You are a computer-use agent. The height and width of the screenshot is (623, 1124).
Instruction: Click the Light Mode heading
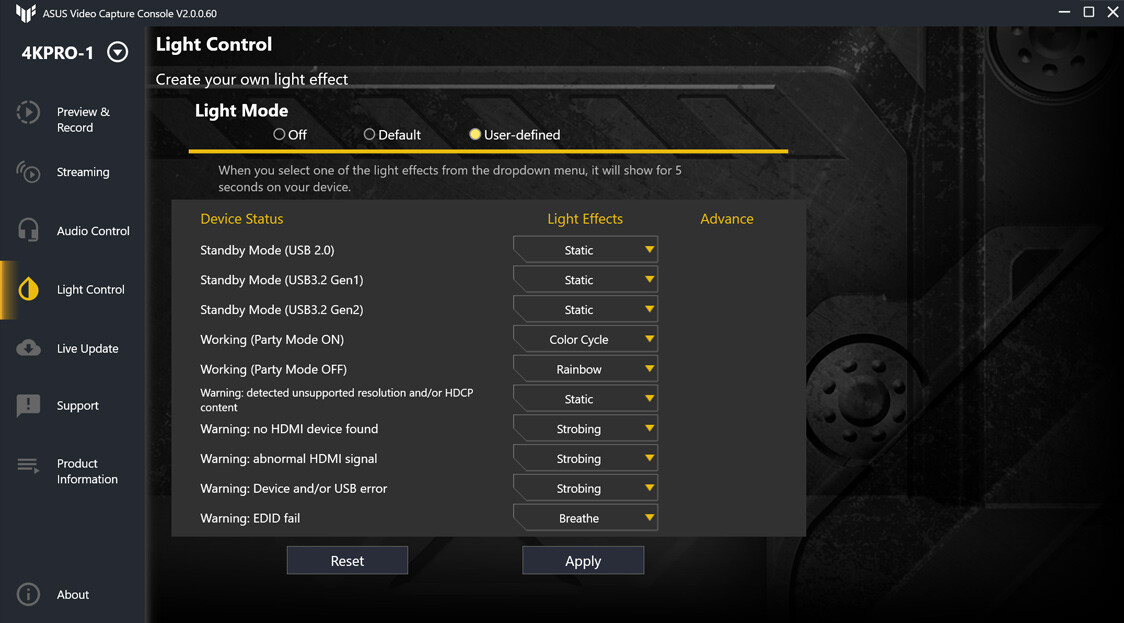pos(242,110)
